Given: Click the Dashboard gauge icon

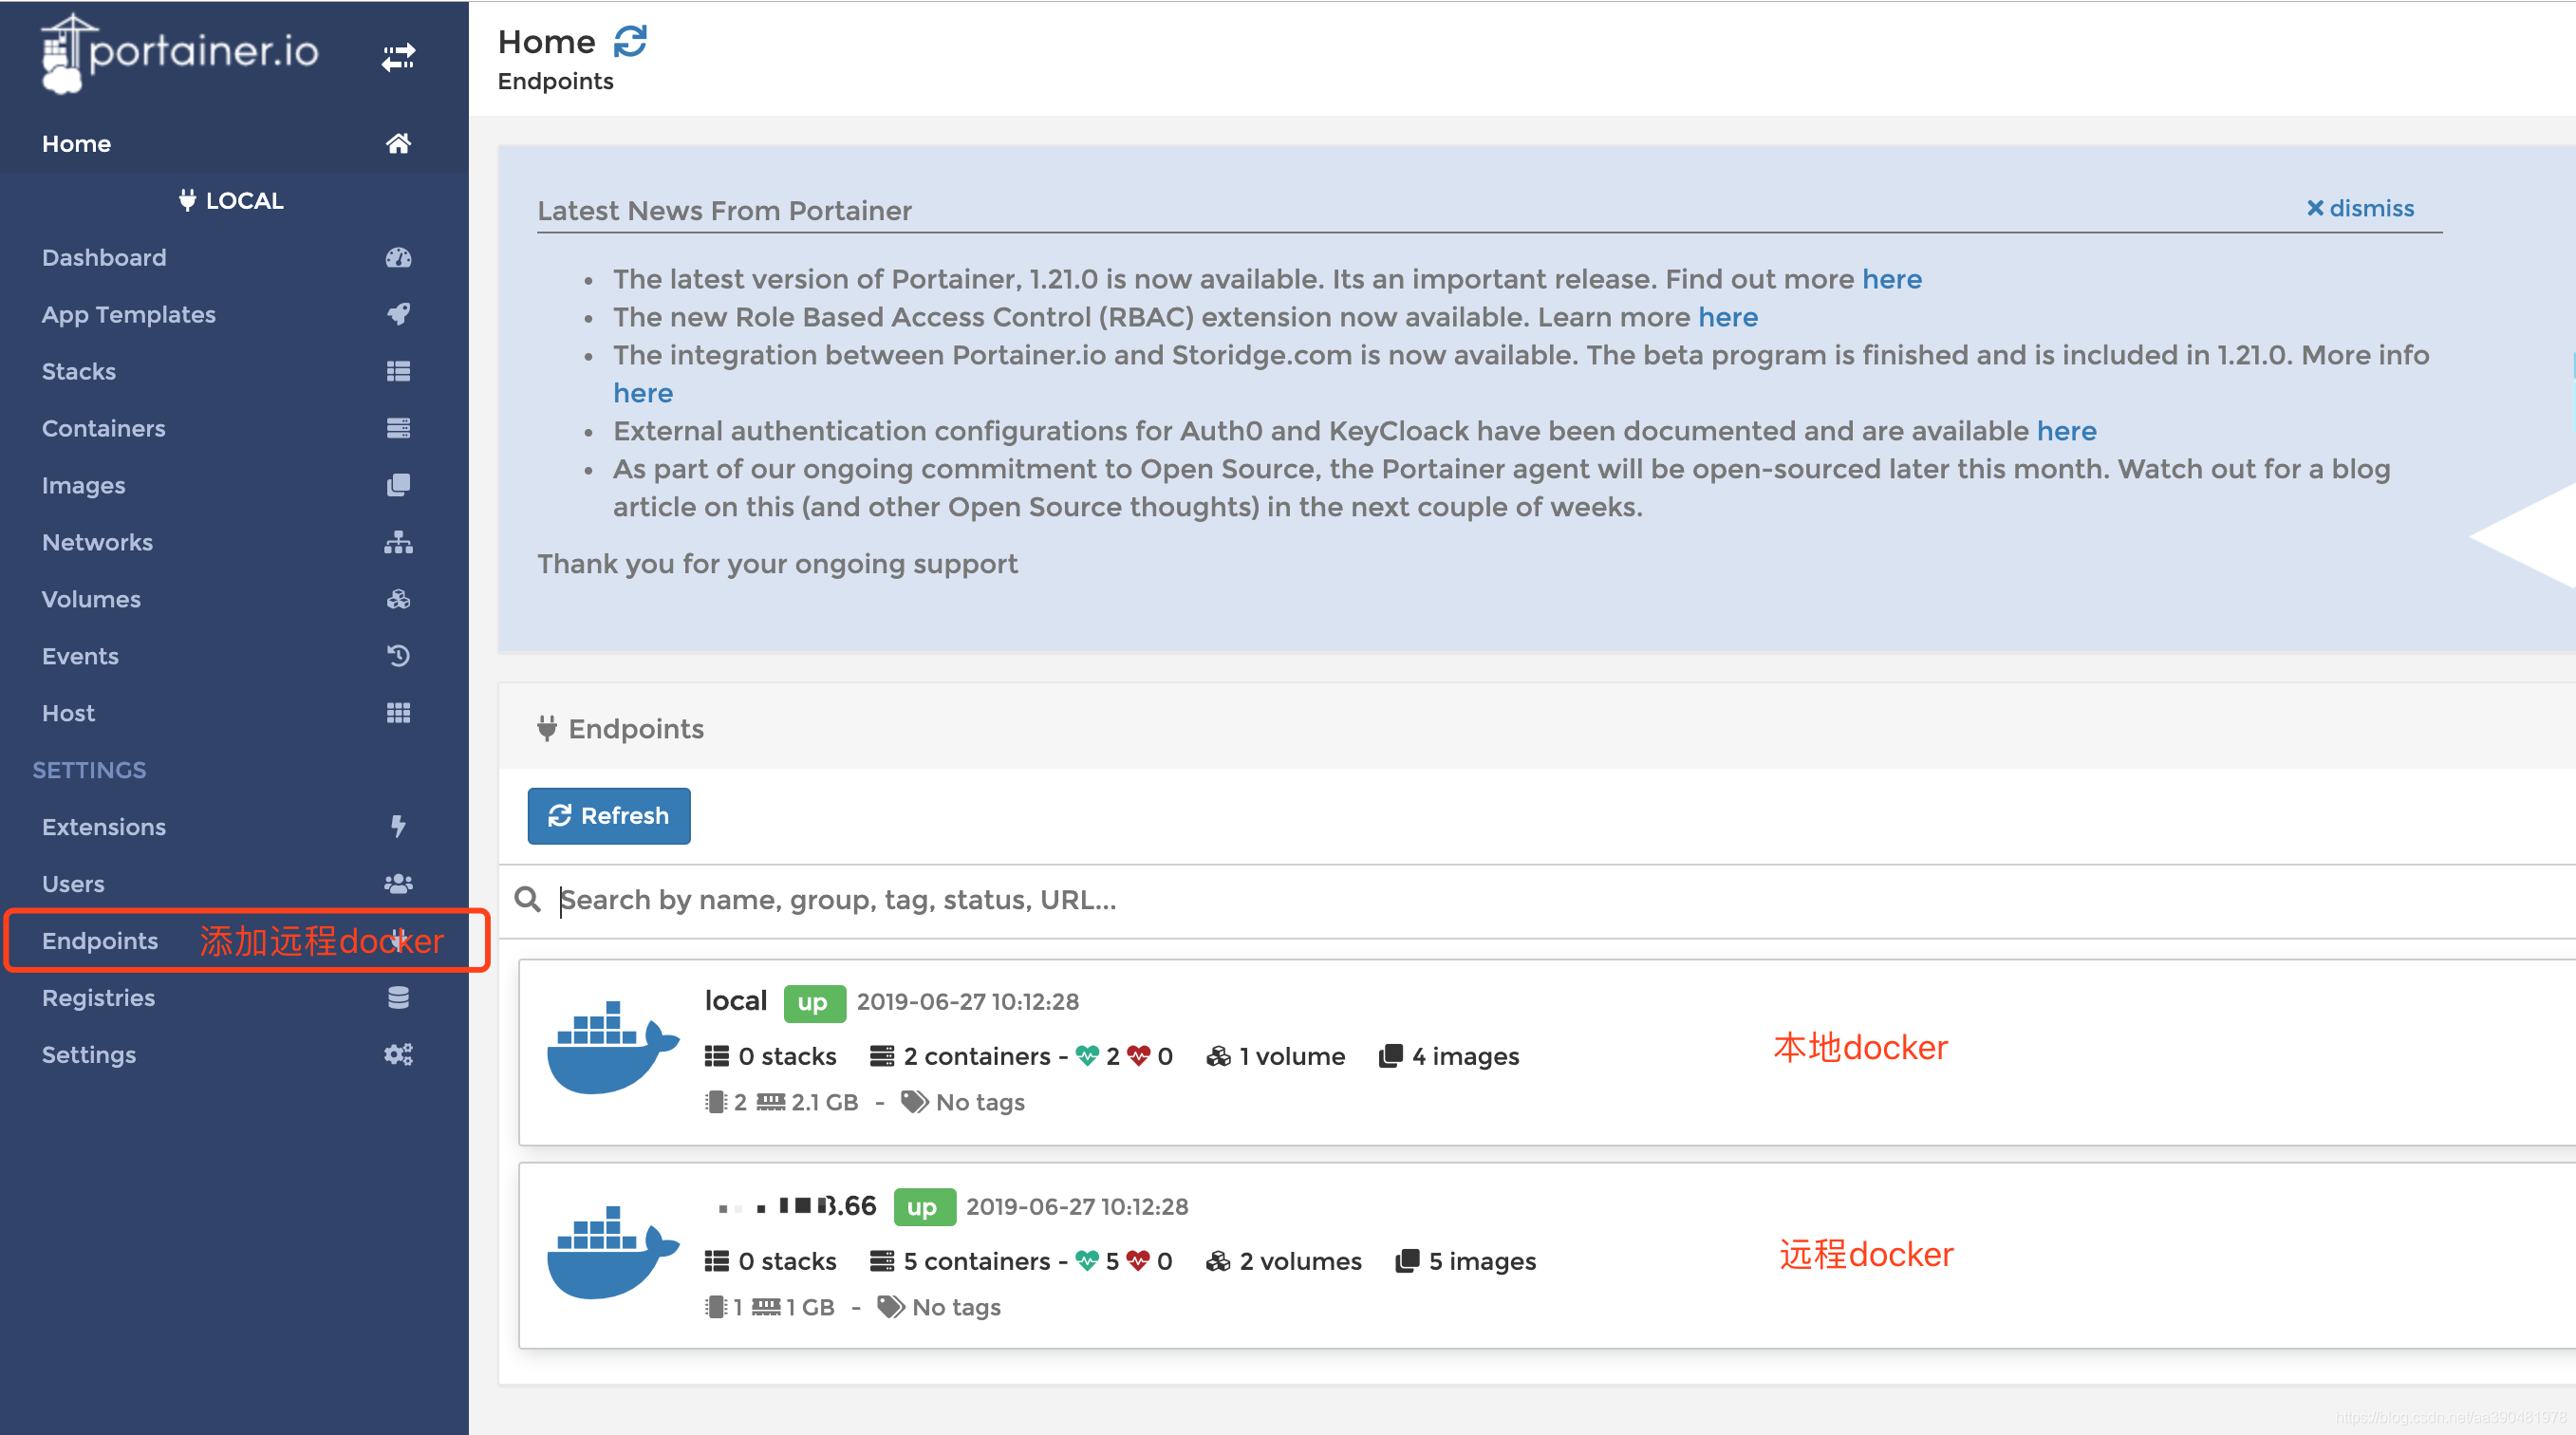Looking at the screenshot, I should click(x=398, y=257).
